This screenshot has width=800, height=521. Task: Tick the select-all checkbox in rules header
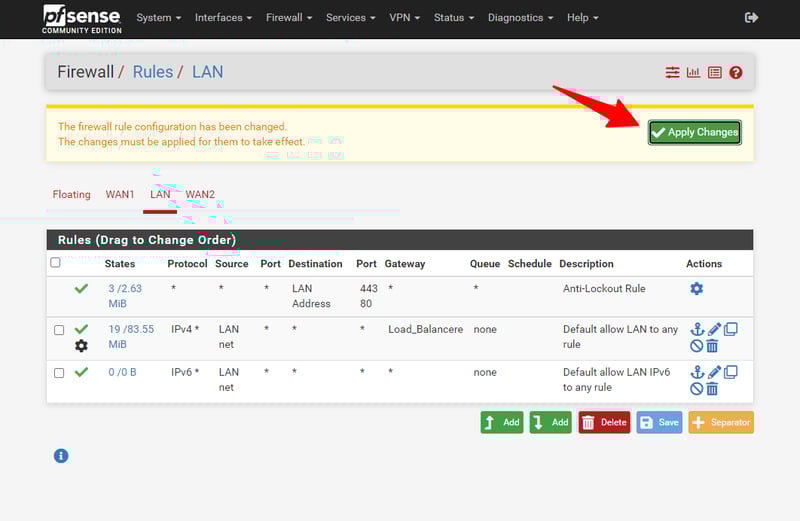(x=56, y=263)
